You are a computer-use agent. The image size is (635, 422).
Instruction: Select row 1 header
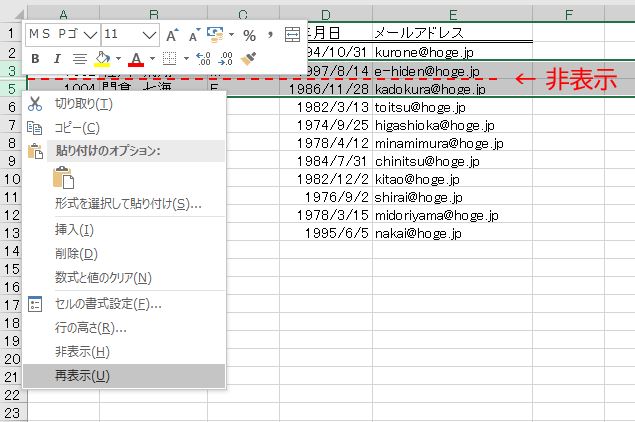pos(12,32)
